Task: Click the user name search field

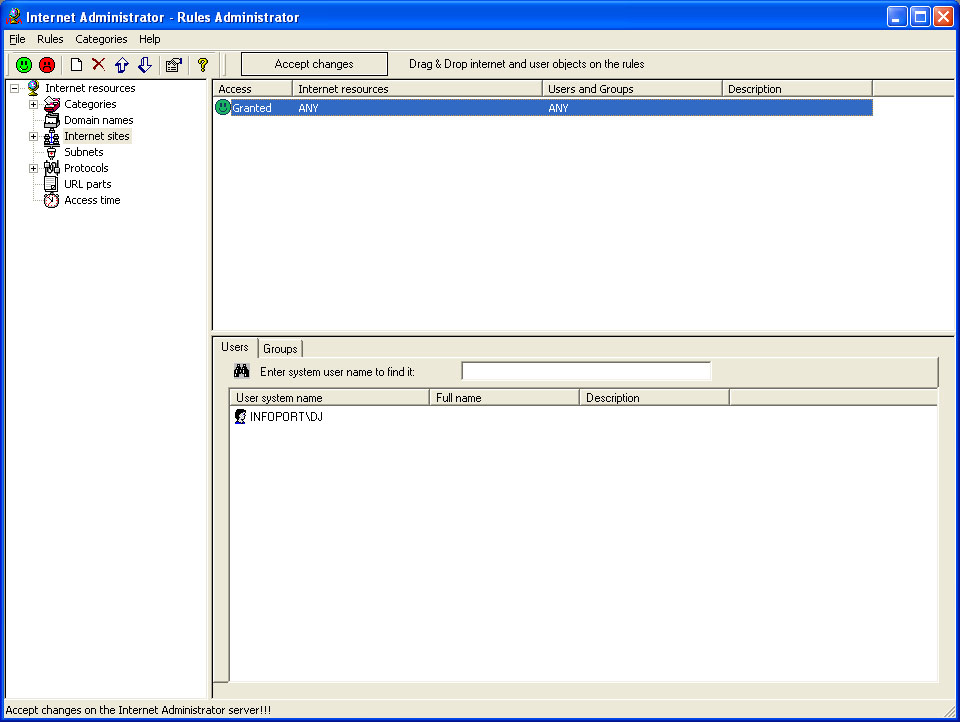Action: (x=585, y=372)
